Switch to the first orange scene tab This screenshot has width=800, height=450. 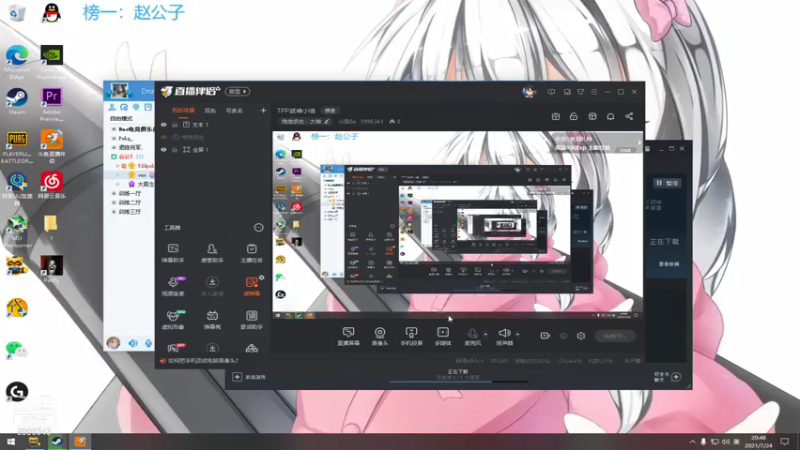(x=183, y=110)
